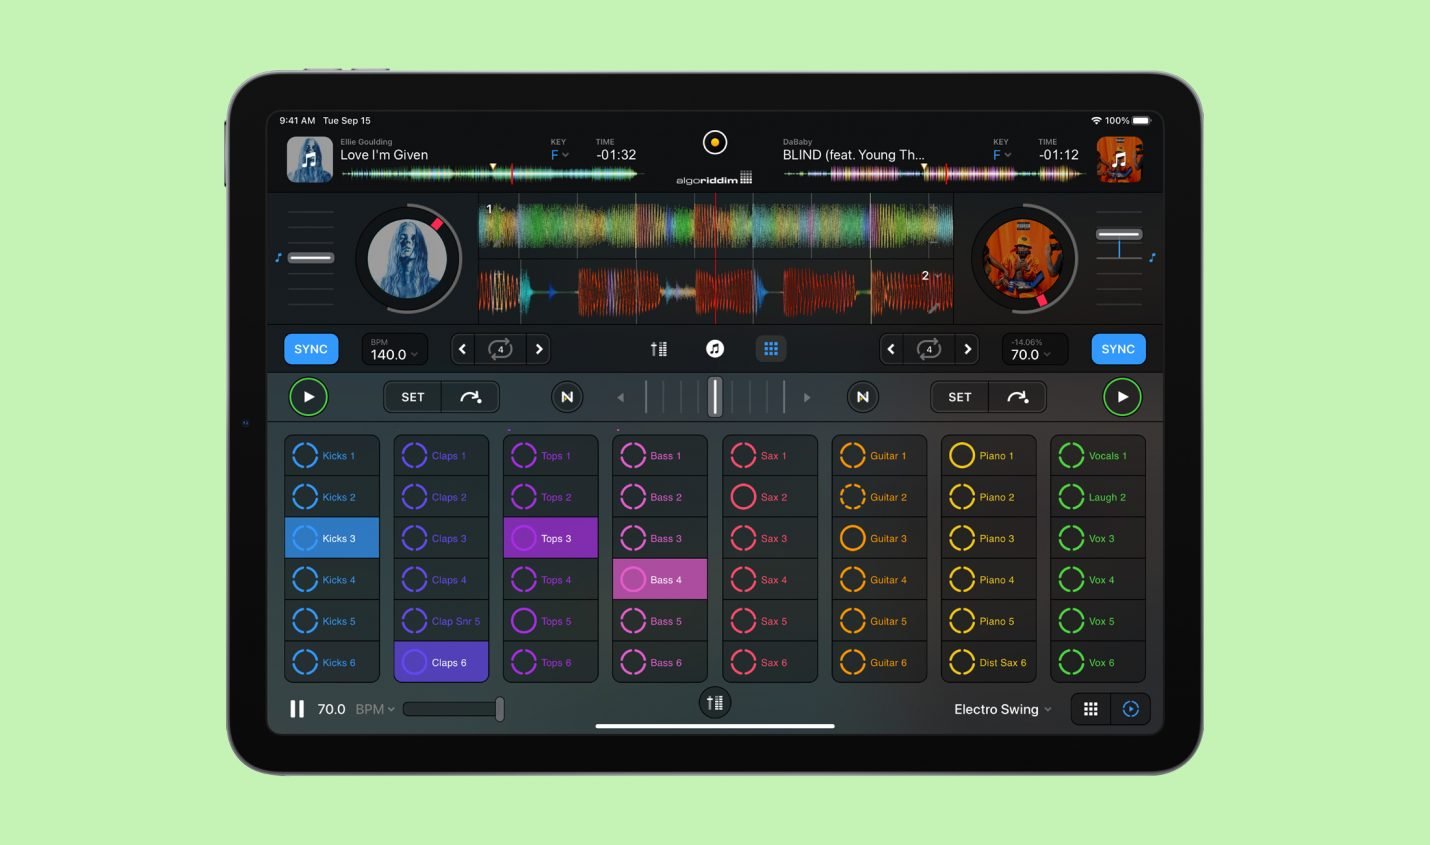Enable SYNC on the left deck
The width and height of the screenshot is (1430, 845).
point(310,348)
